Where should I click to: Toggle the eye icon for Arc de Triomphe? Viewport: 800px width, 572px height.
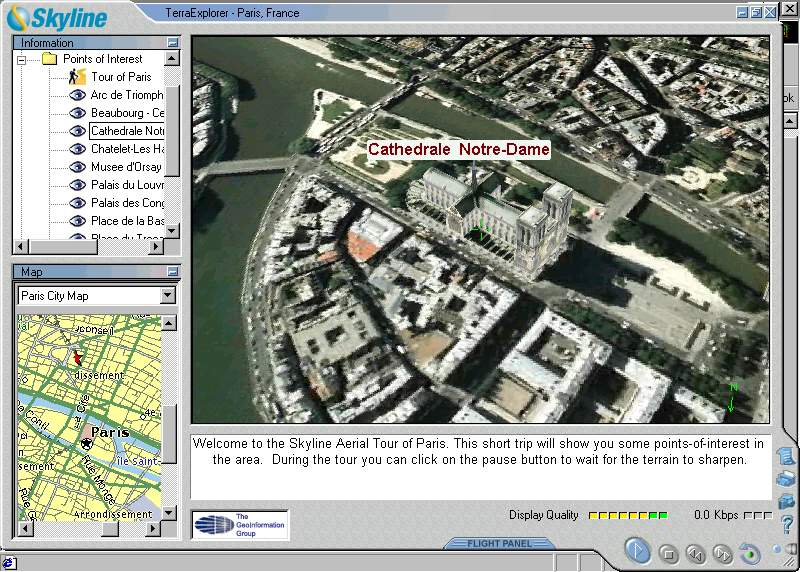tap(77, 95)
